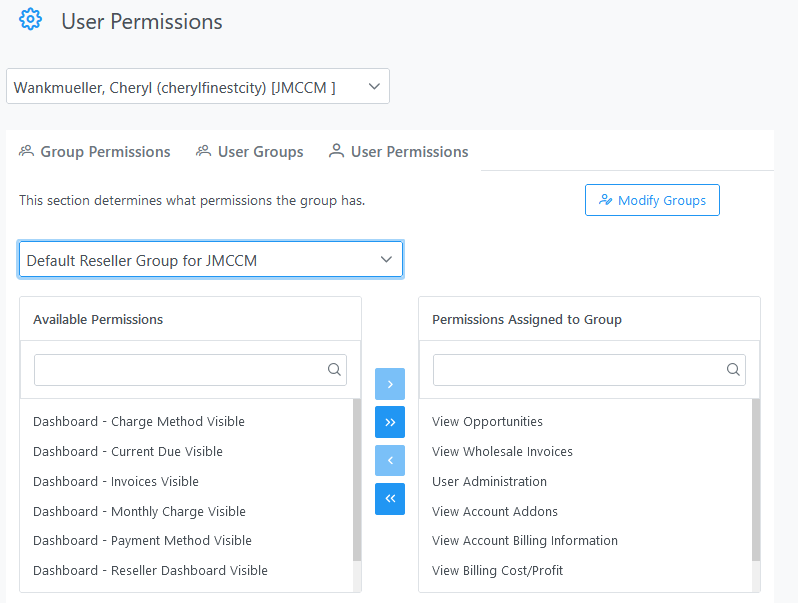Viewport: 798px width, 603px height.
Task: Click the group icon on Group Permissions tab
Action: 26,151
